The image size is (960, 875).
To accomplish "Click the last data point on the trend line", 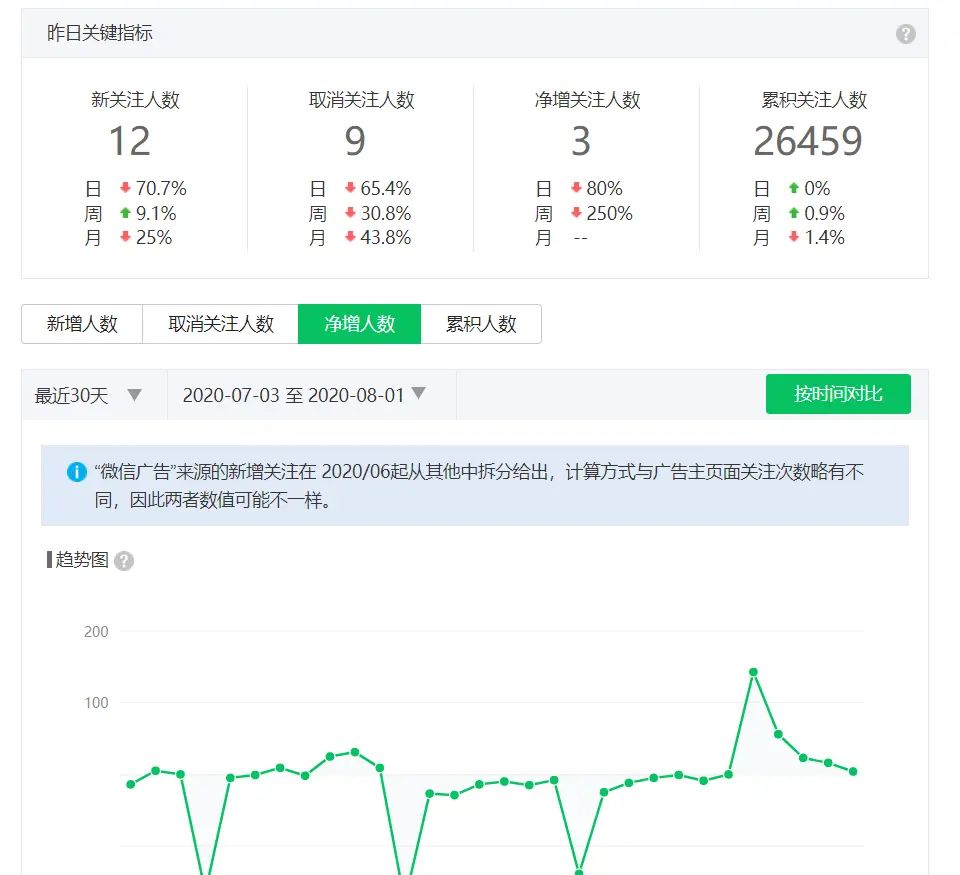I will point(853,772).
